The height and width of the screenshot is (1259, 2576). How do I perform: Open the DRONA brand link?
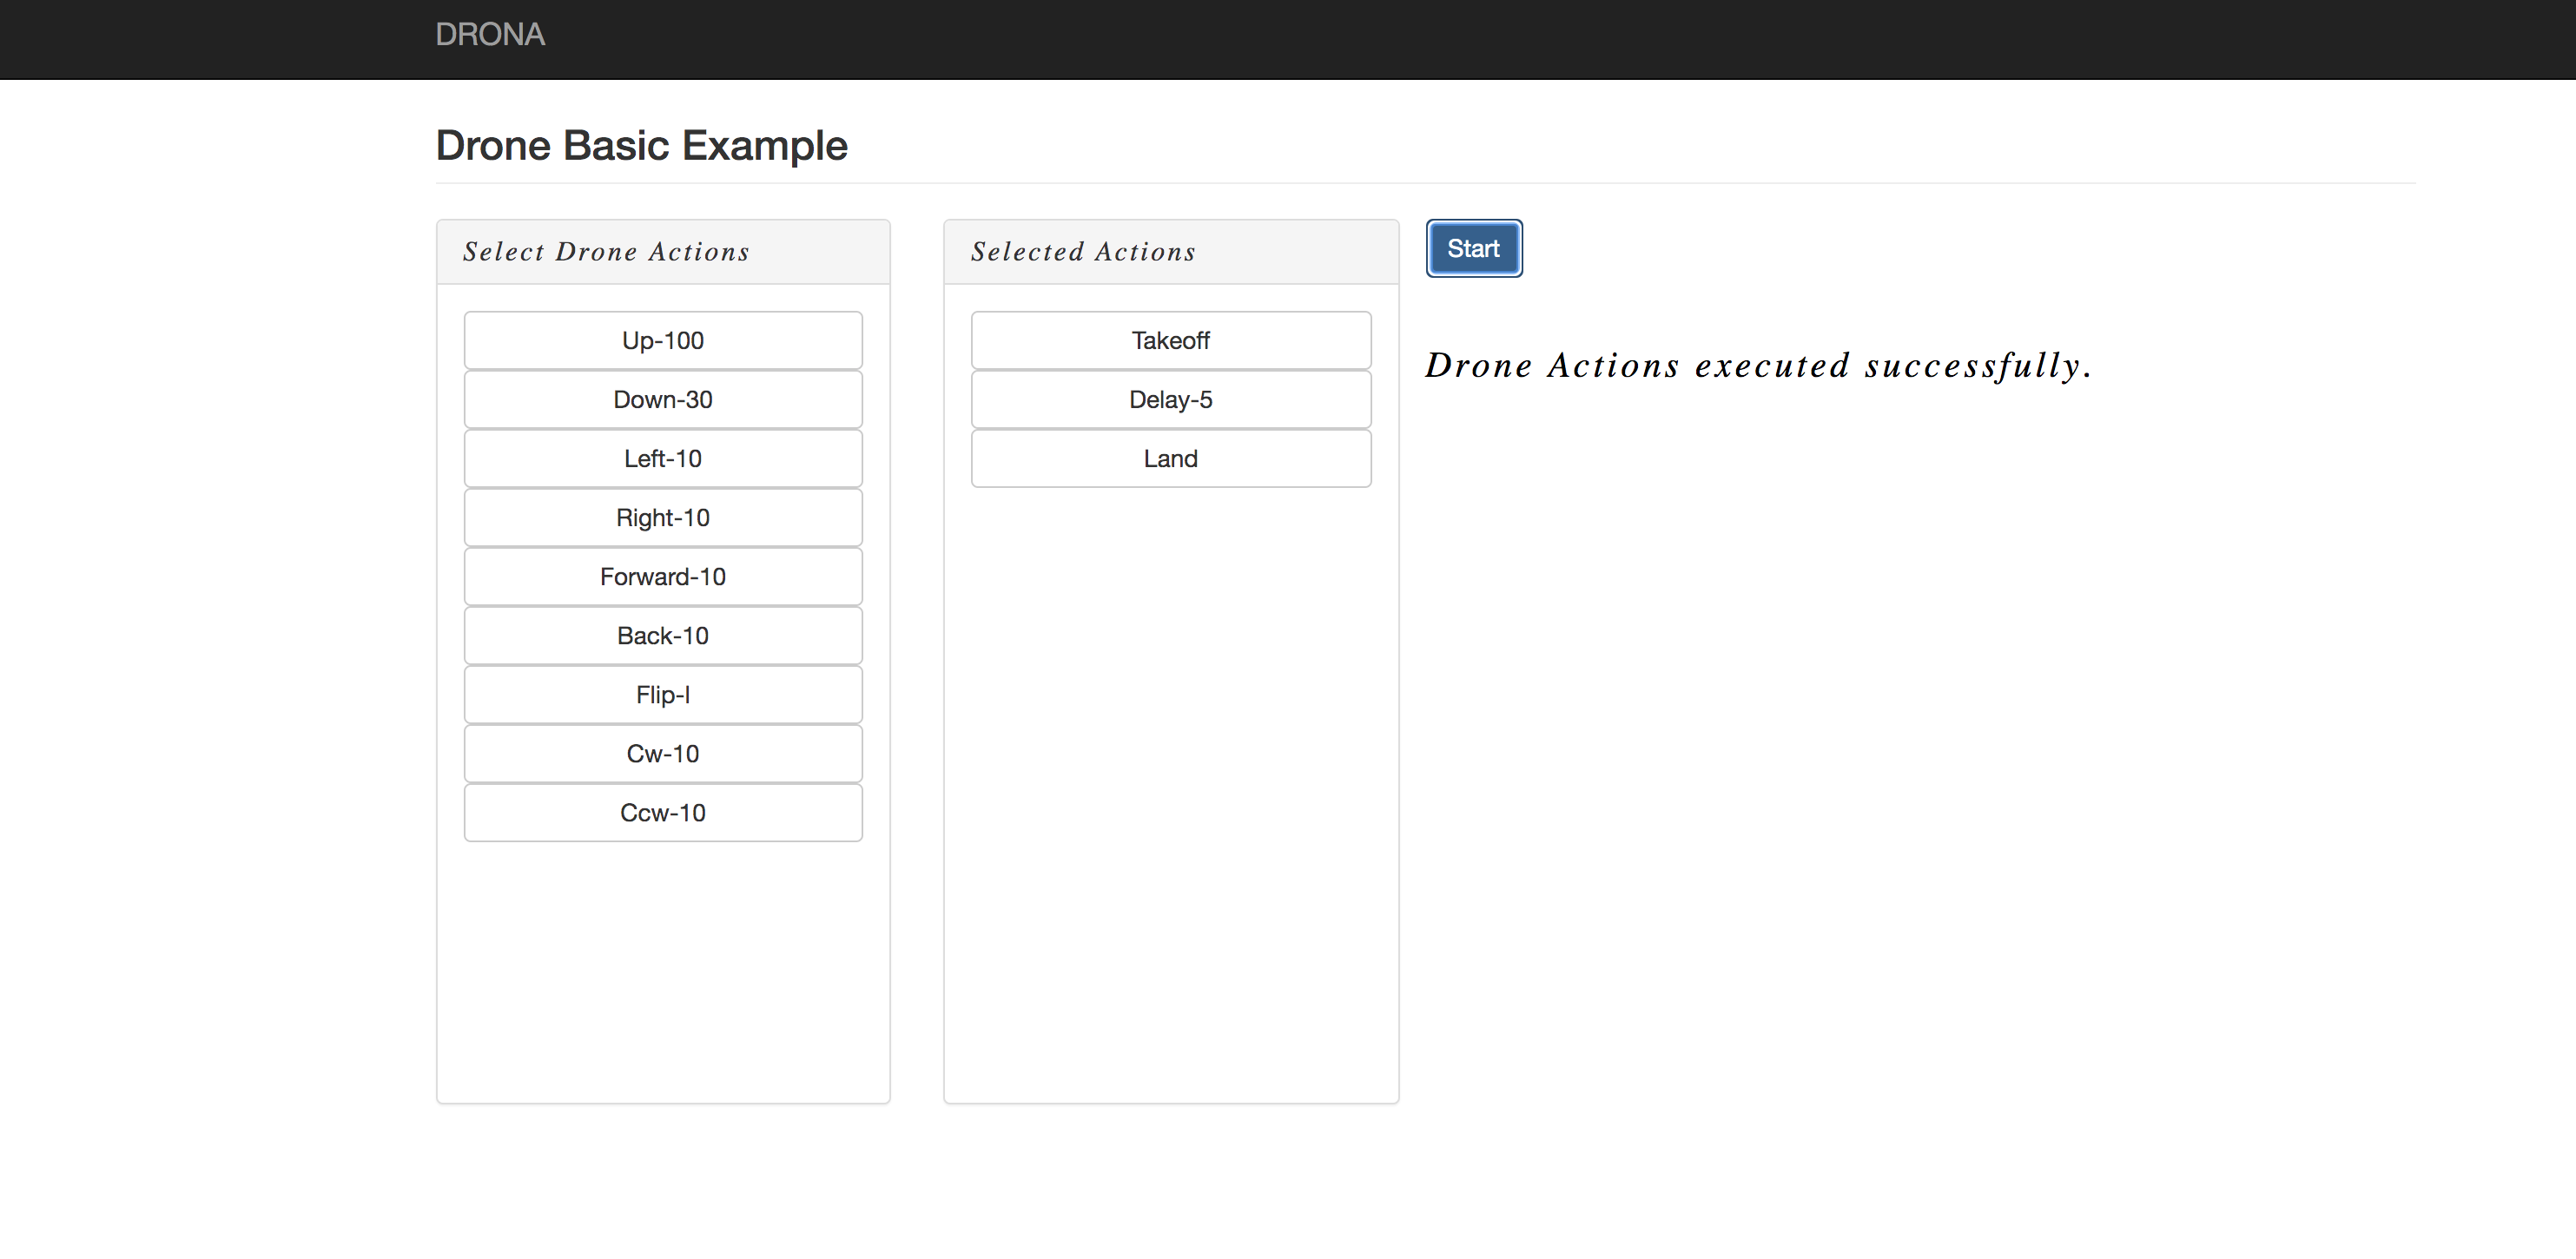coord(489,35)
